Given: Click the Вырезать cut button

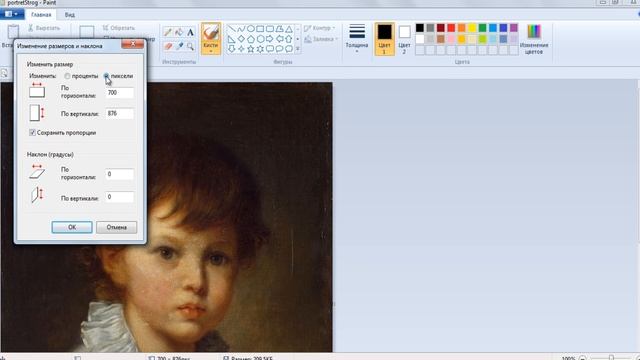Looking at the screenshot, I should 44,28.
